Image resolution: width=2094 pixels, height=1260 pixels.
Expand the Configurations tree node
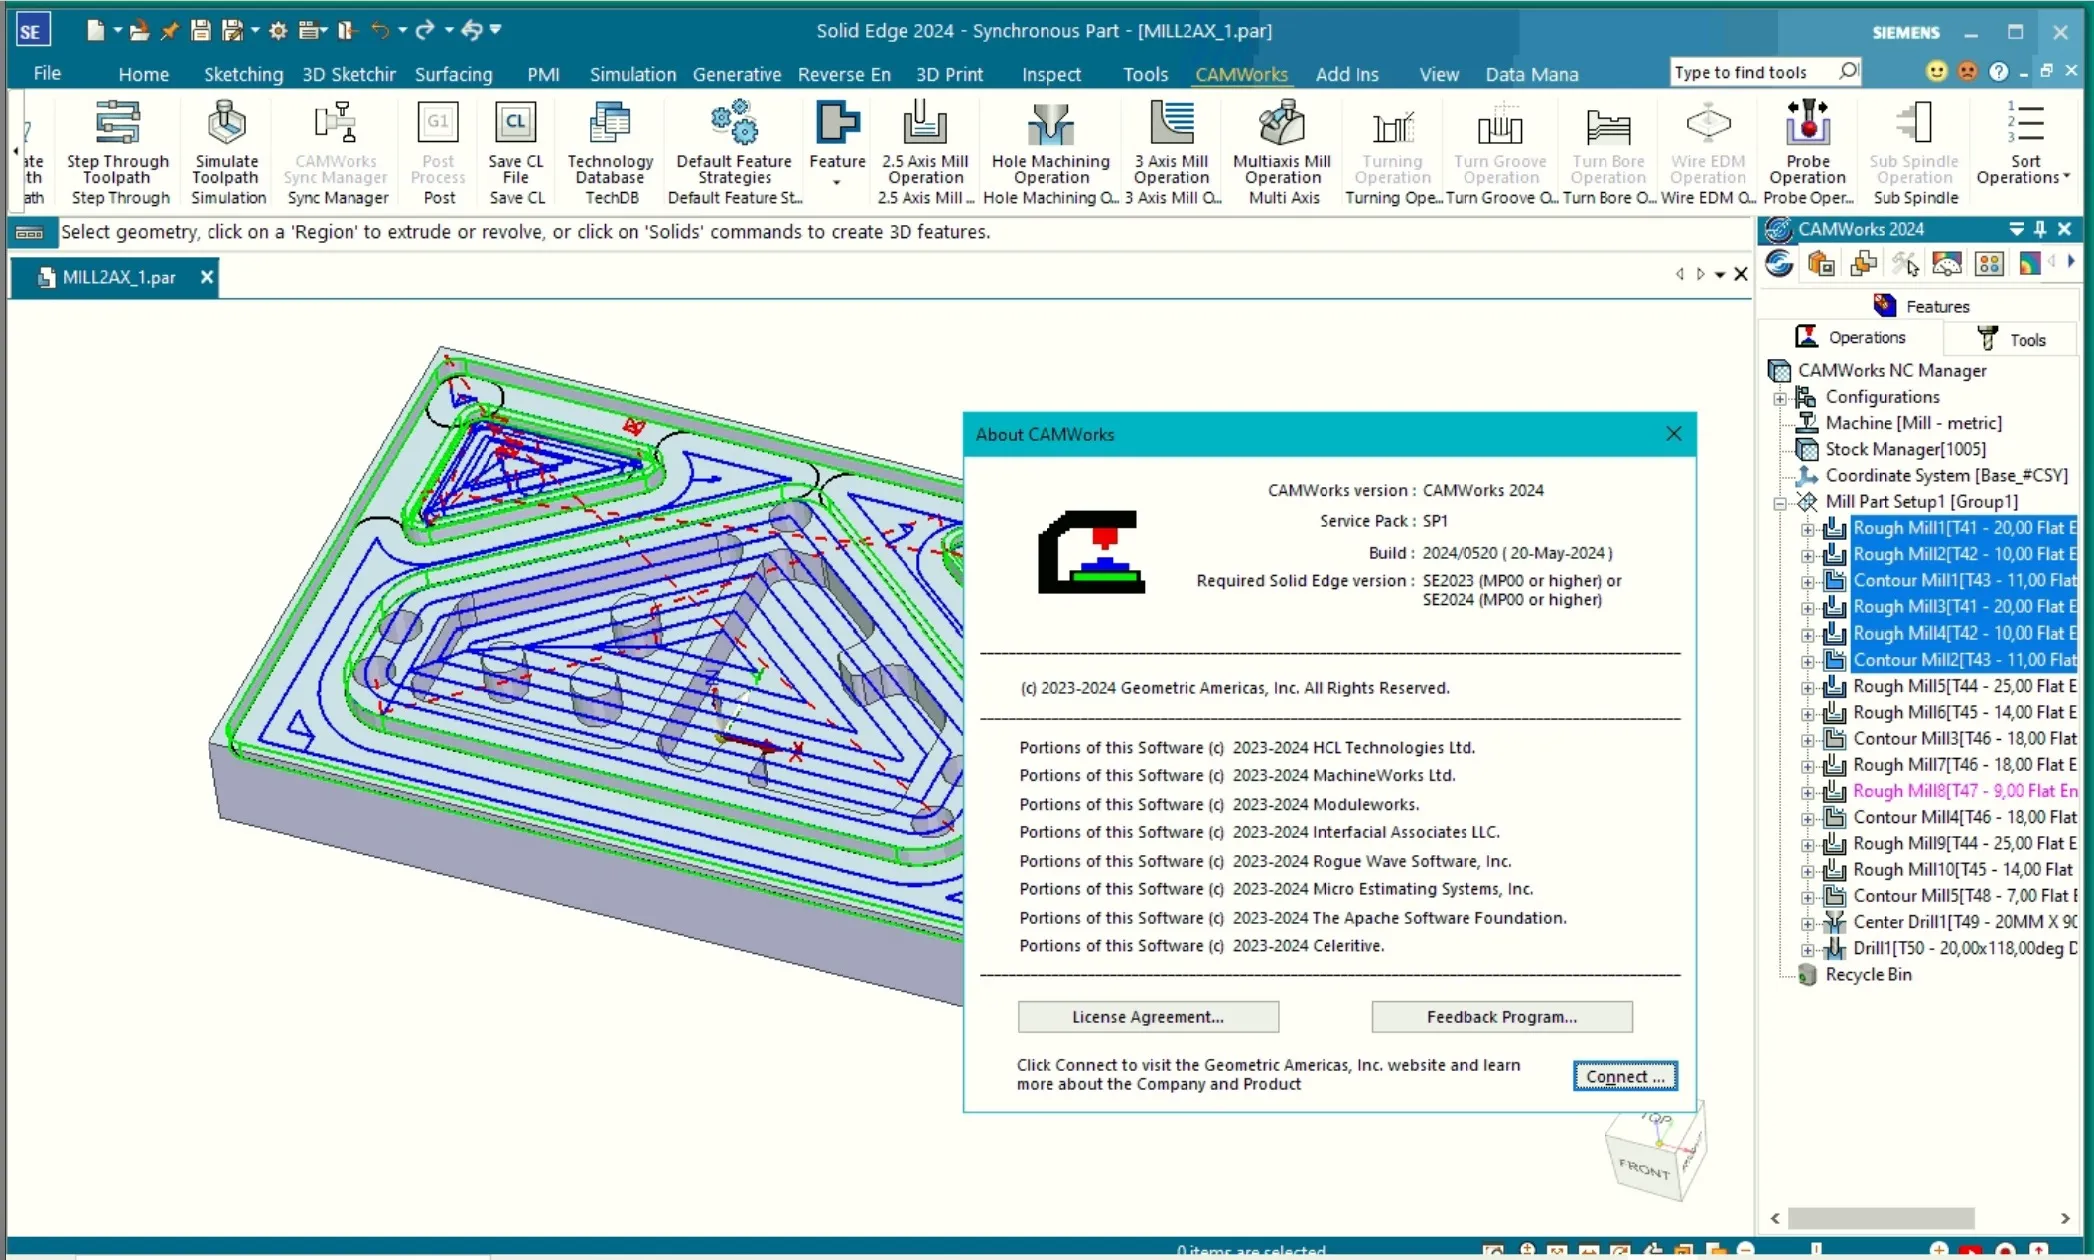pyautogui.click(x=1780, y=398)
